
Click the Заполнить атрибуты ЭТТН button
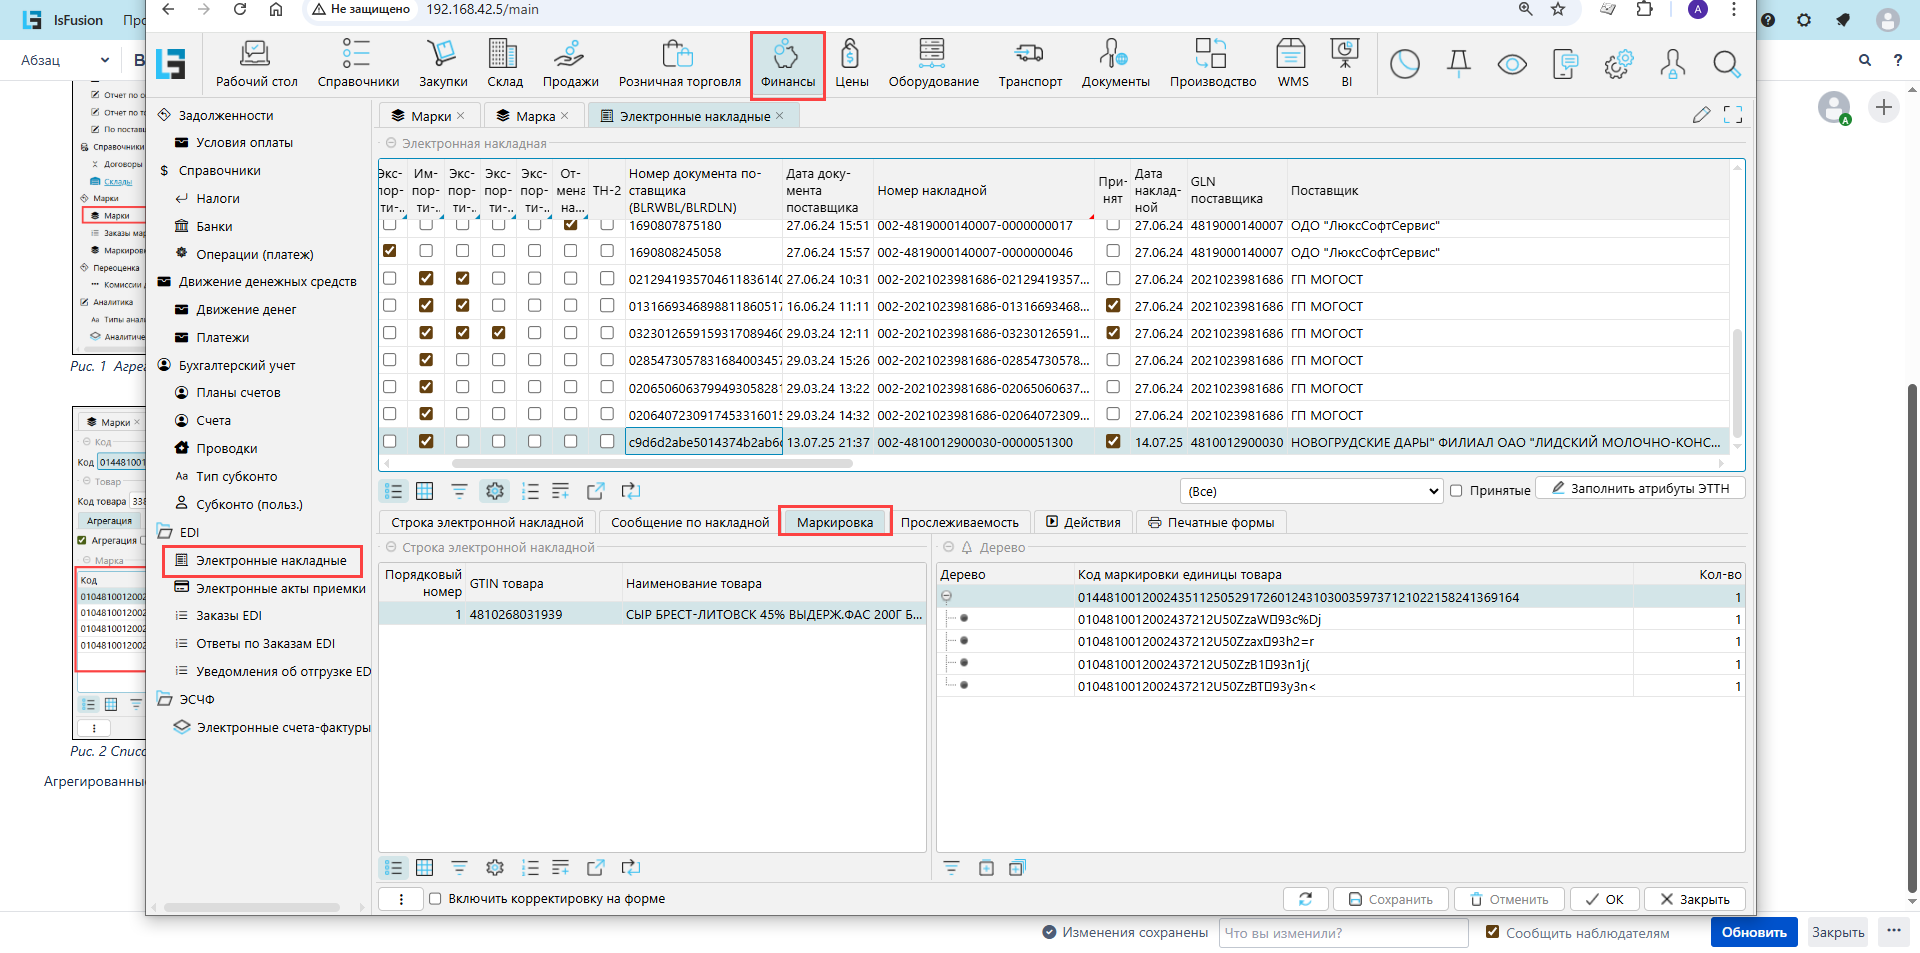click(x=1640, y=488)
